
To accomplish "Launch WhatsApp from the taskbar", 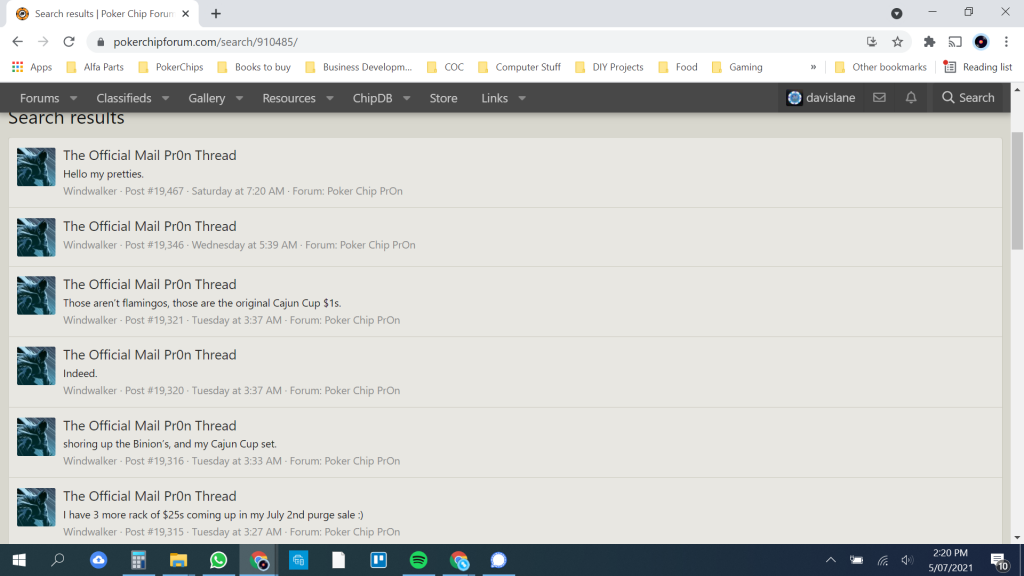I will click(219, 560).
